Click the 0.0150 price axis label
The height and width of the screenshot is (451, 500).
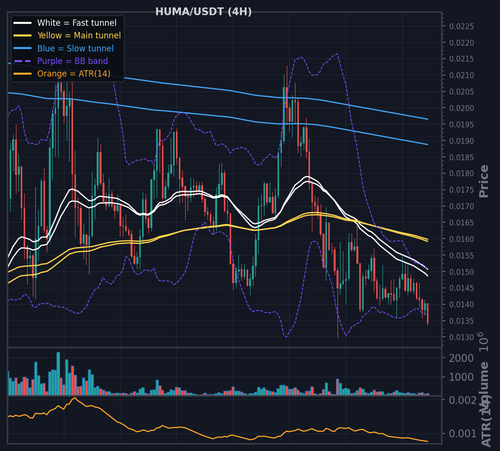[462, 272]
